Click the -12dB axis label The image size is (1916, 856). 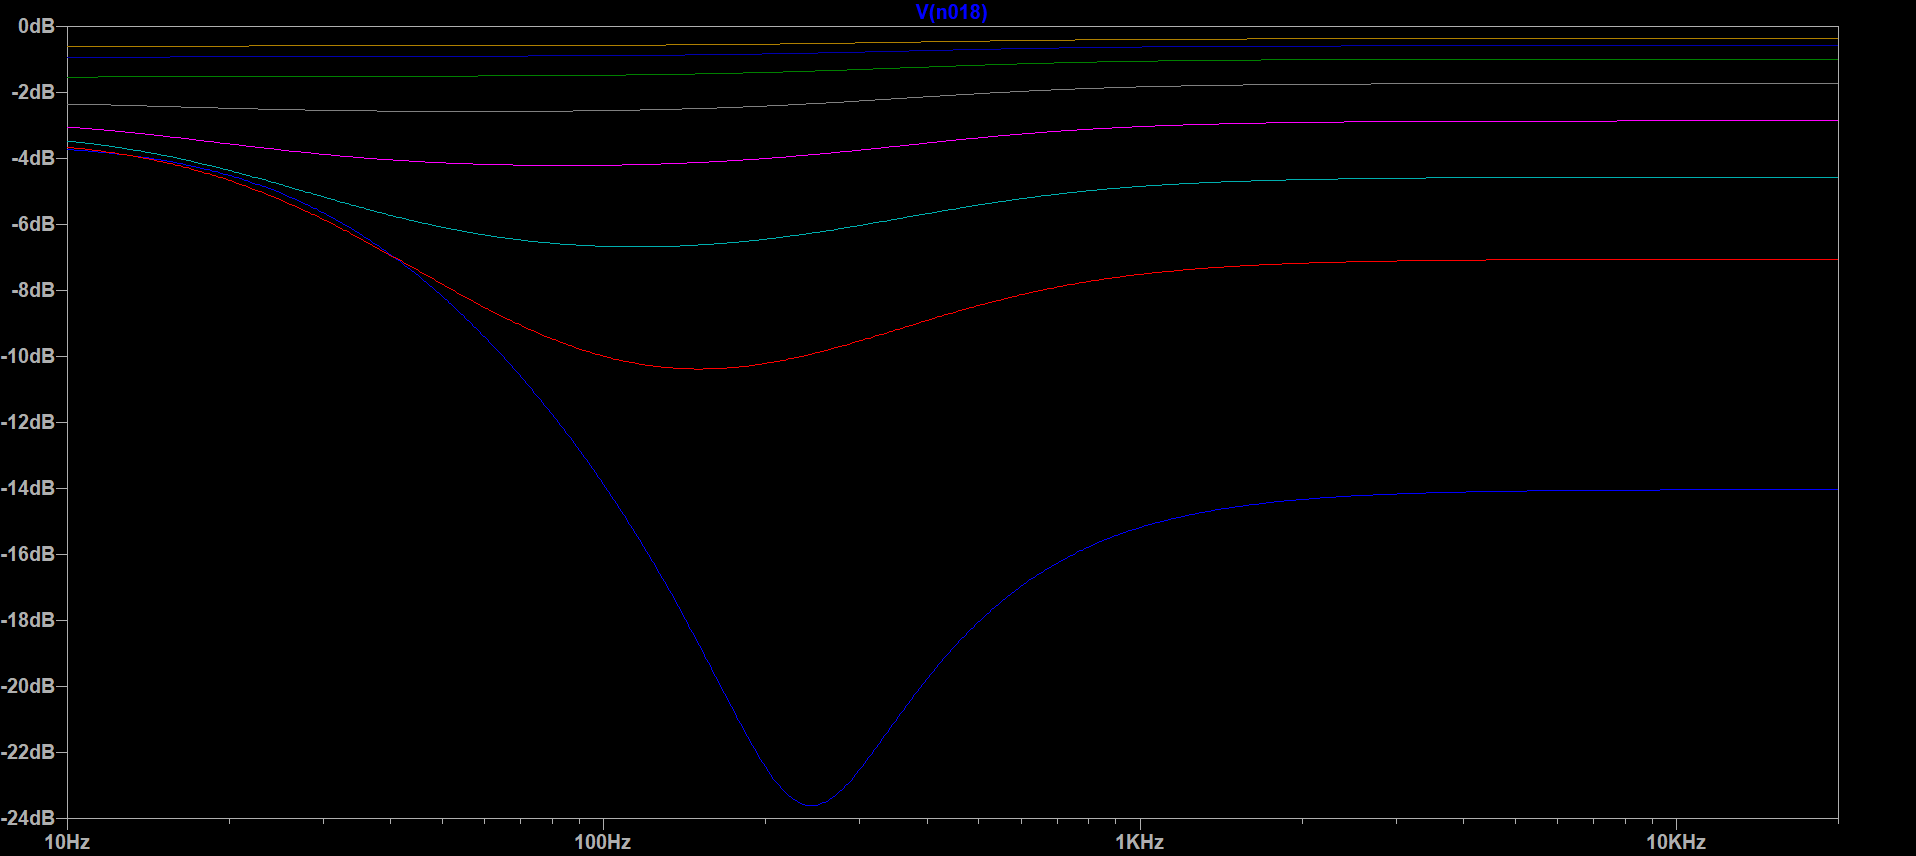click(28, 422)
